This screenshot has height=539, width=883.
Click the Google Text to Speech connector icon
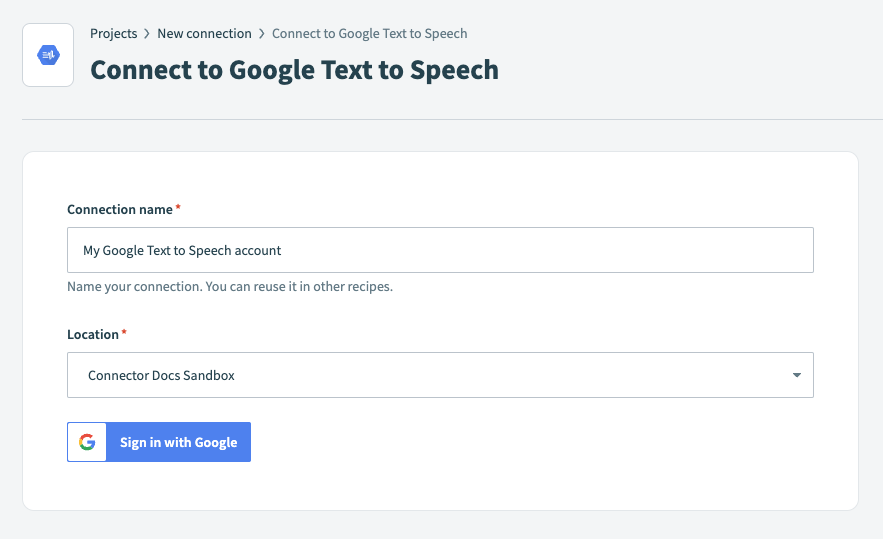(48, 55)
